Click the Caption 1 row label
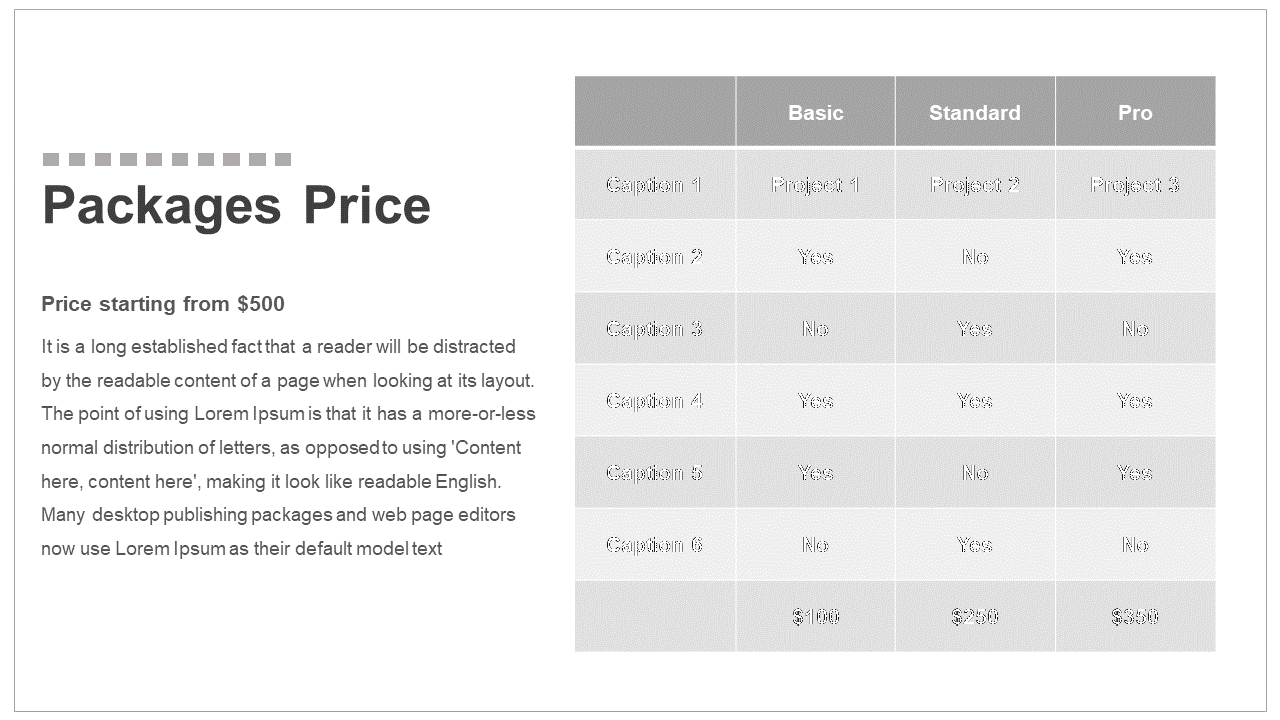Viewport: 1280px width, 720px height. (654, 185)
